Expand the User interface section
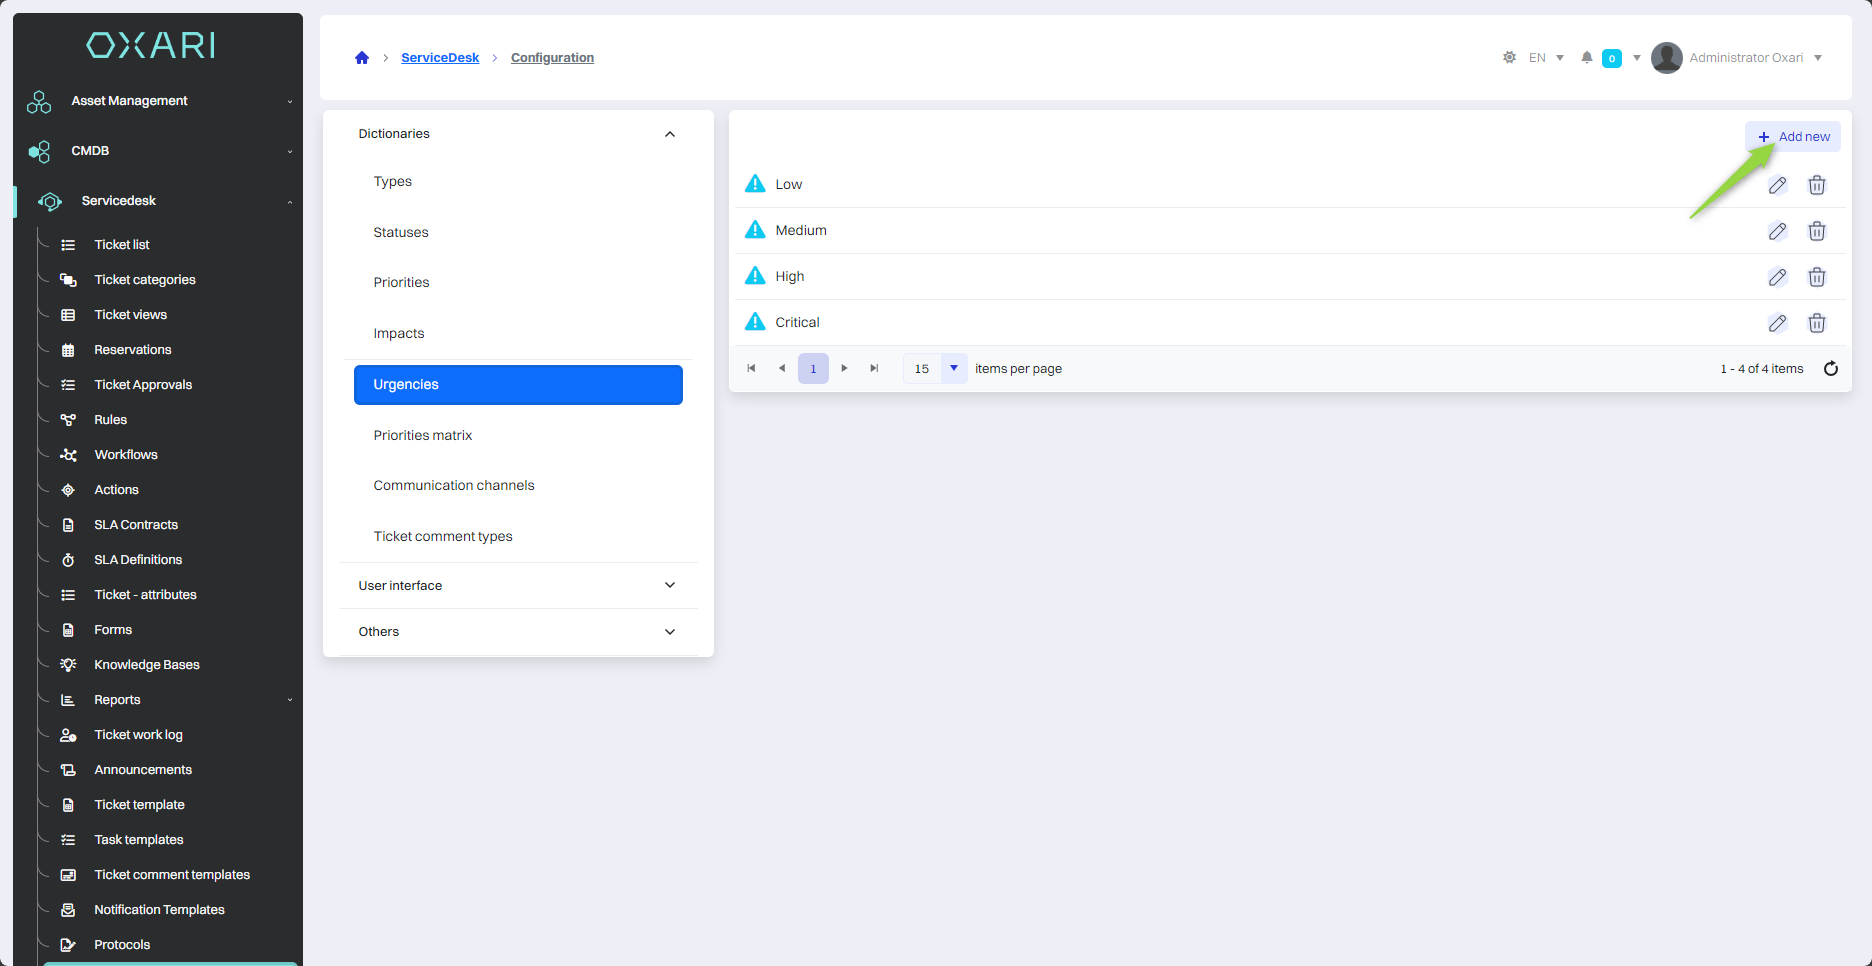 coord(670,586)
